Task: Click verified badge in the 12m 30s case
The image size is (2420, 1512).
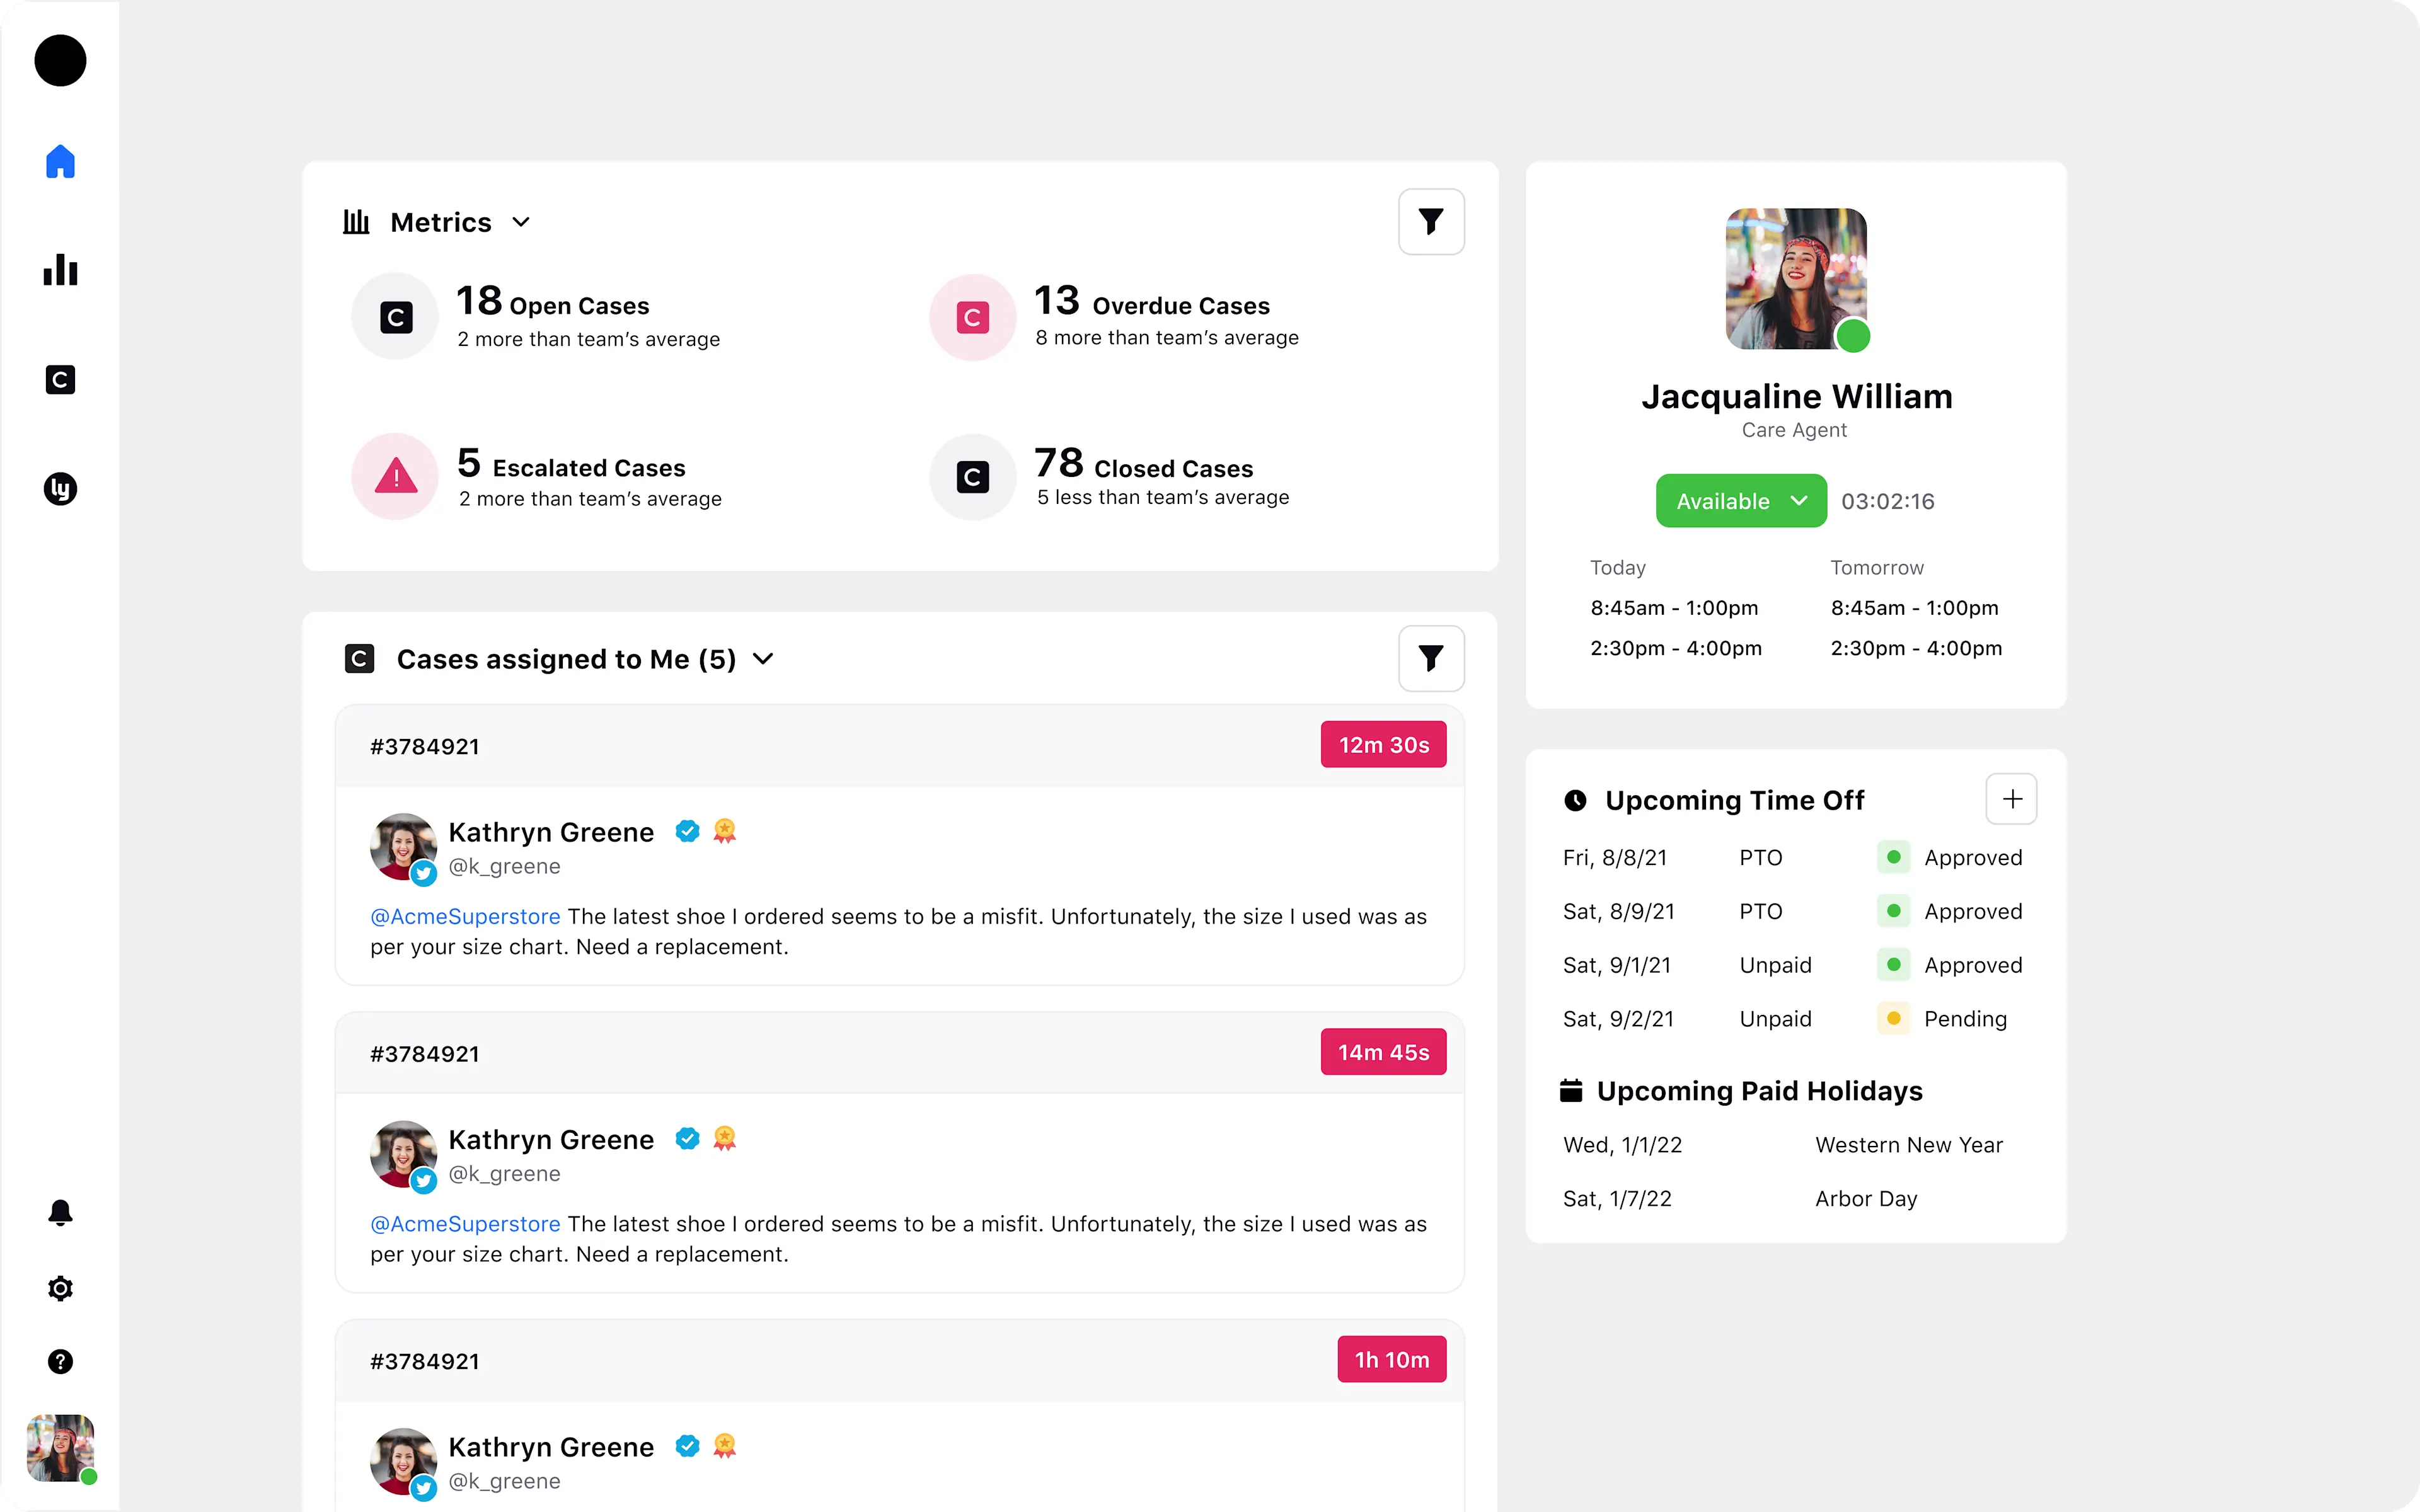Action: click(687, 831)
